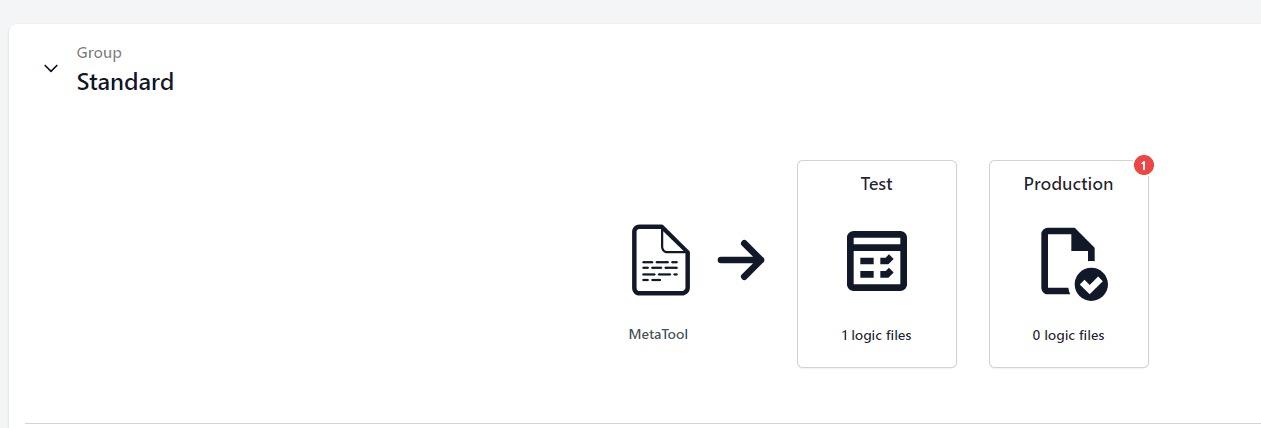
Task: Click the arrowhead tip pointing to Test
Action: pyautogui.click(x=761, y=261)
